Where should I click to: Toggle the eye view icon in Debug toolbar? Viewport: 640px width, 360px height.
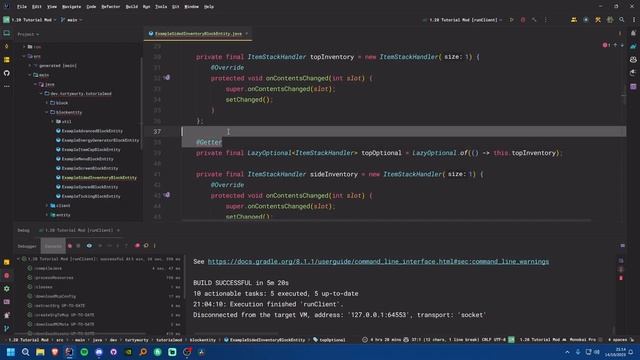coord(89,246)
